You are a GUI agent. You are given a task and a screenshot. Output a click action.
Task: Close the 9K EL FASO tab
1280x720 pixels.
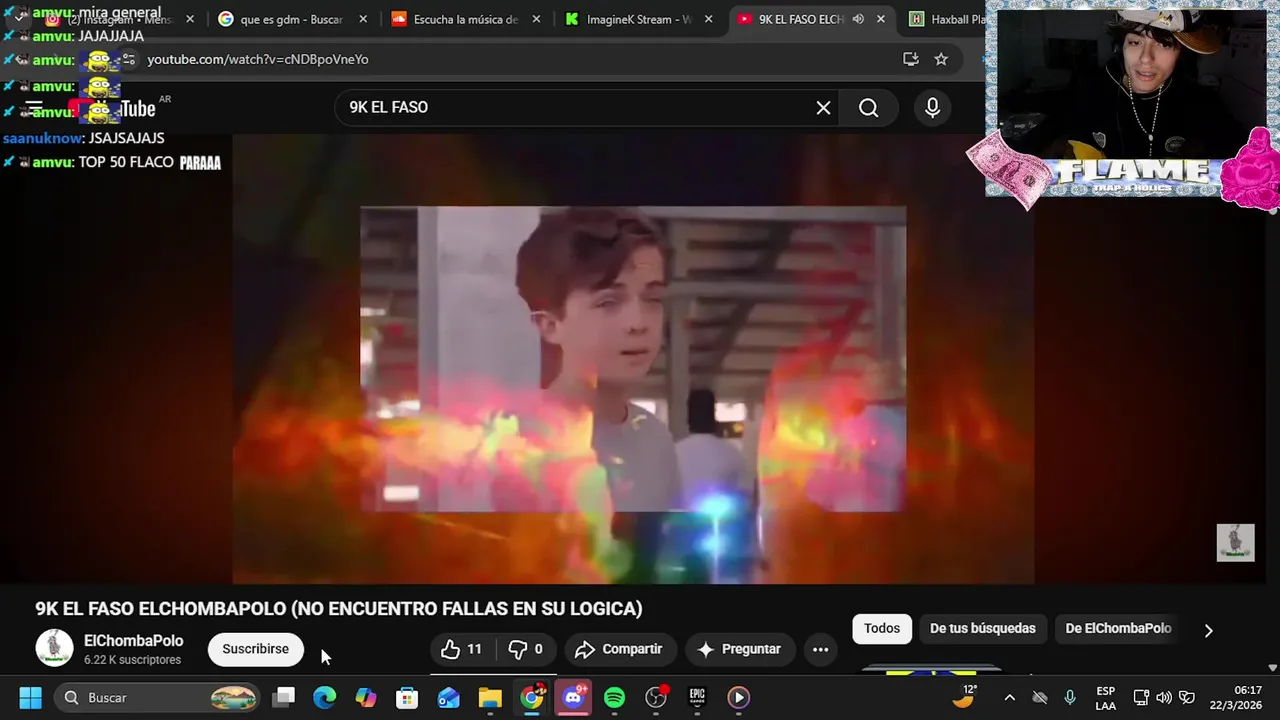tap(881, 19)
